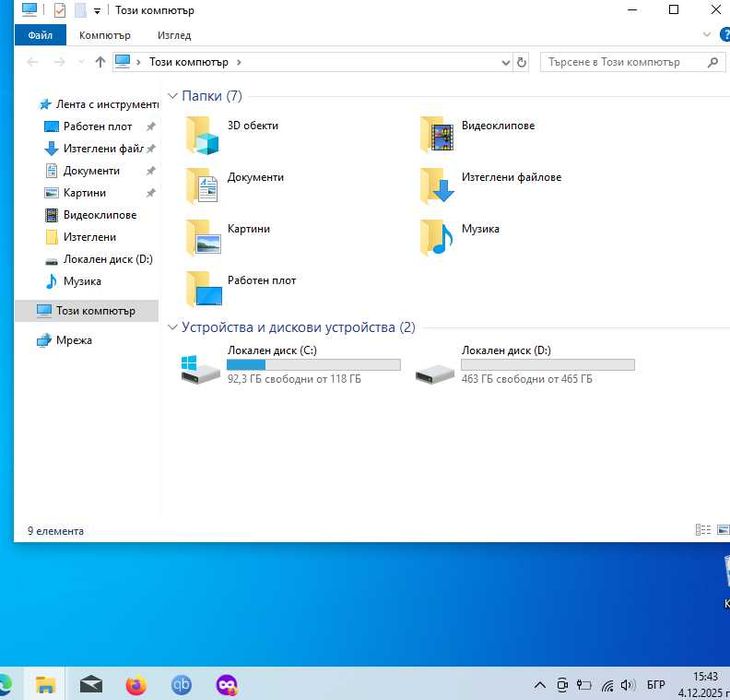Click the Този компютър breadcrumb in address bar
730x700 pixels.
coord(189,62)
